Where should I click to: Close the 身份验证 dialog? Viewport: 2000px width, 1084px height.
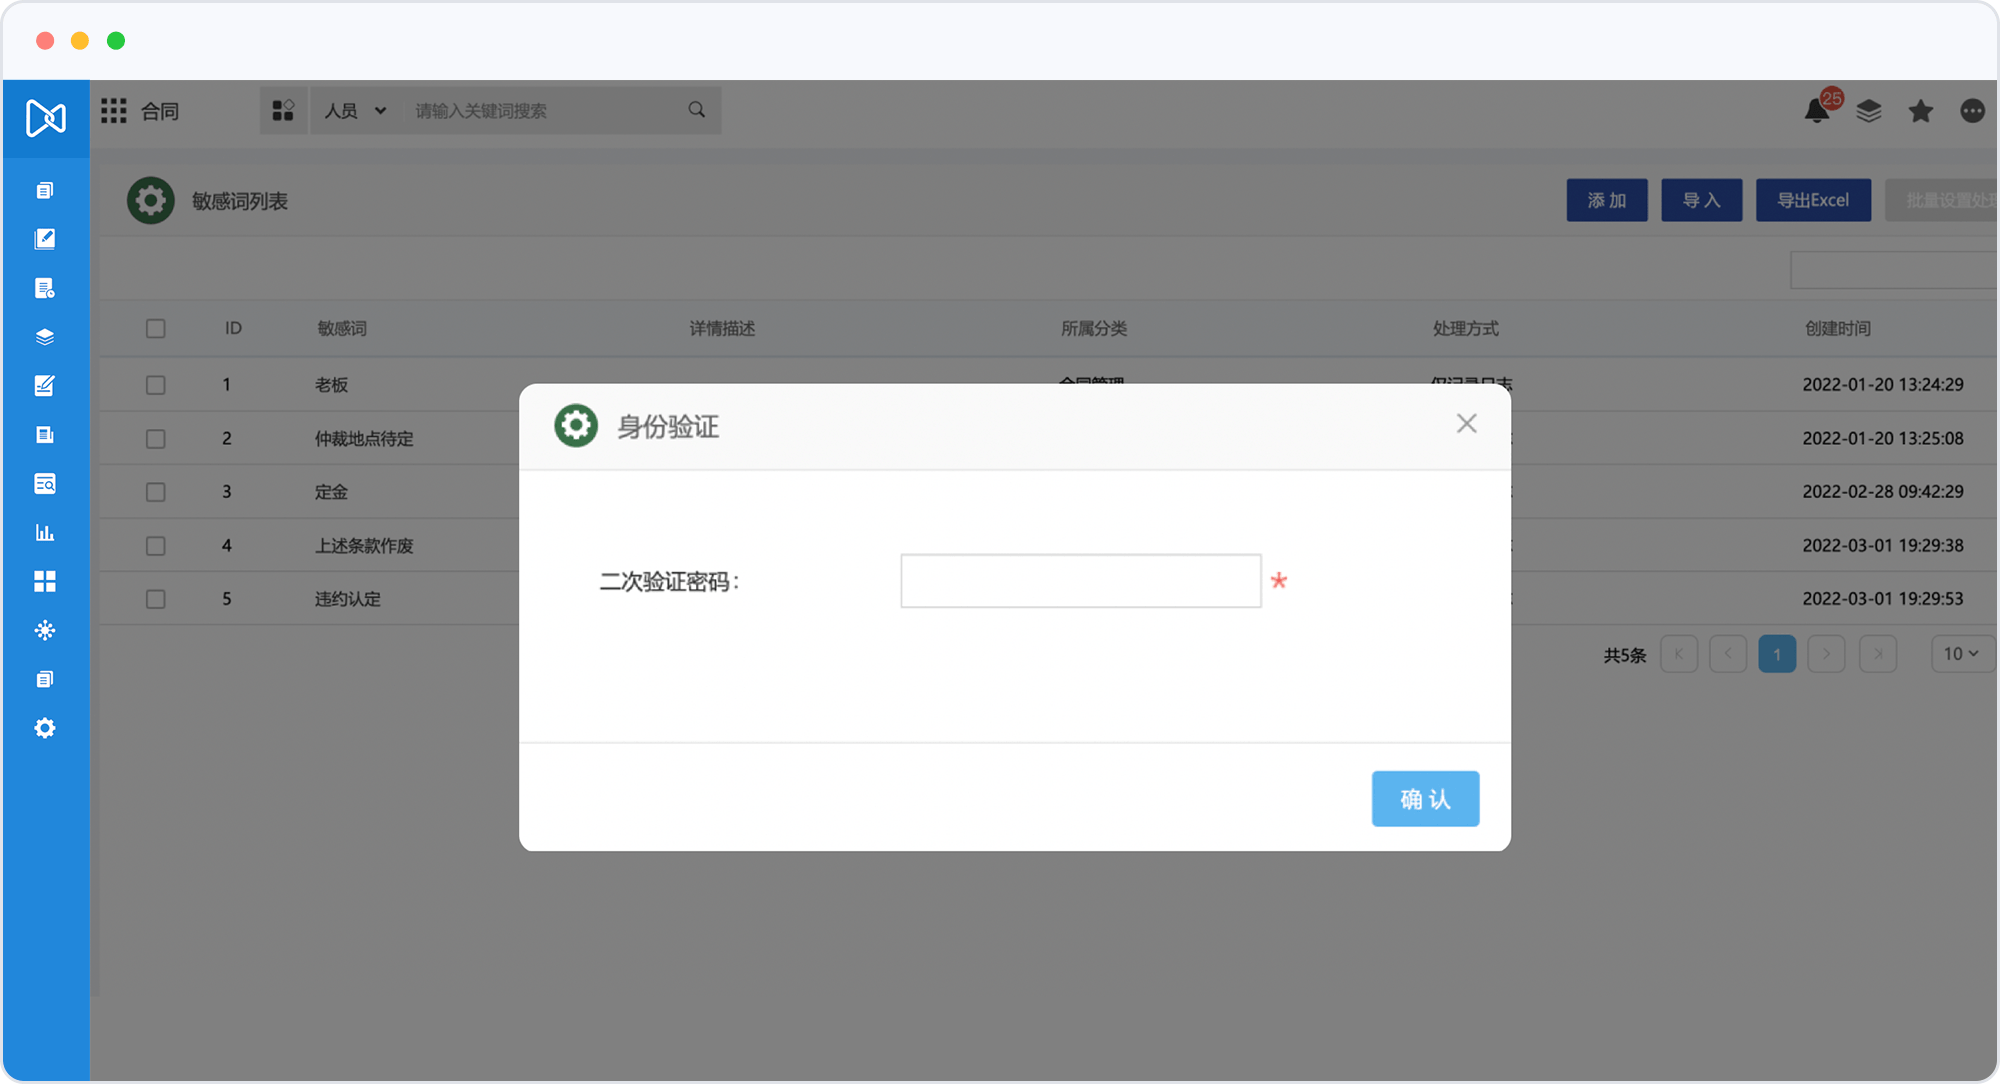pos(1466,424)
